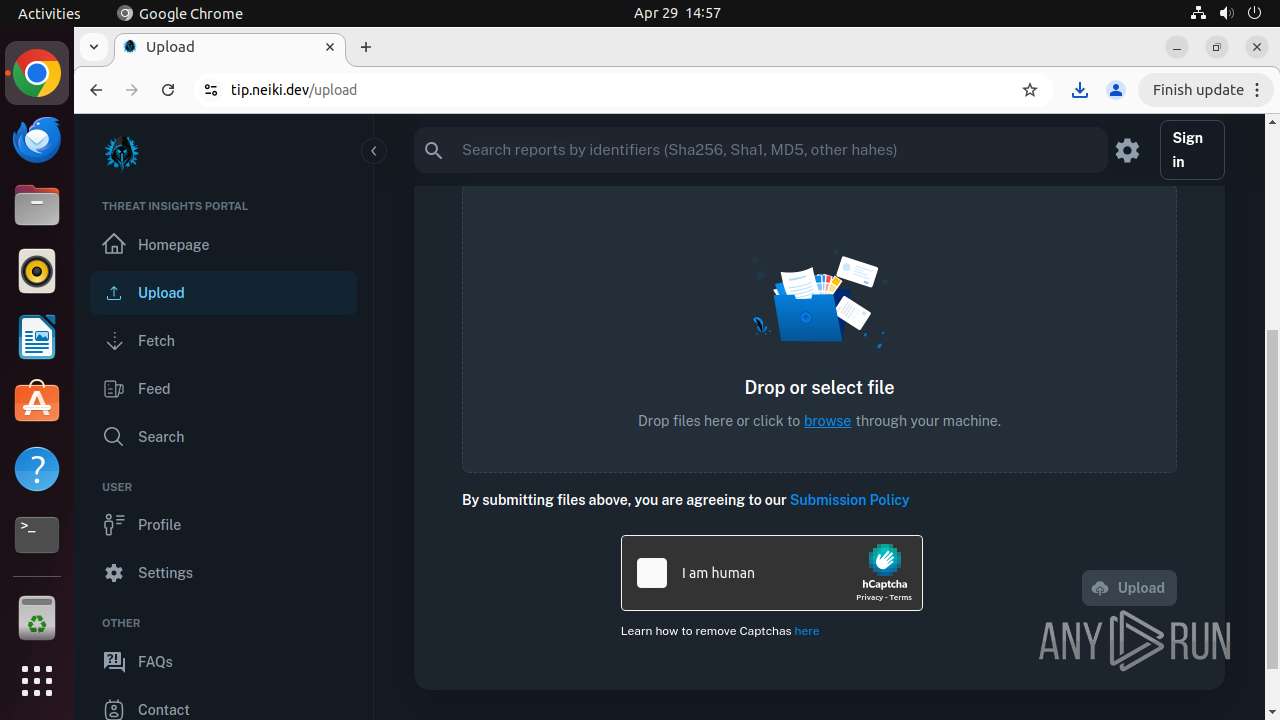Click the Upload submit button

[x=1129, y=588]
